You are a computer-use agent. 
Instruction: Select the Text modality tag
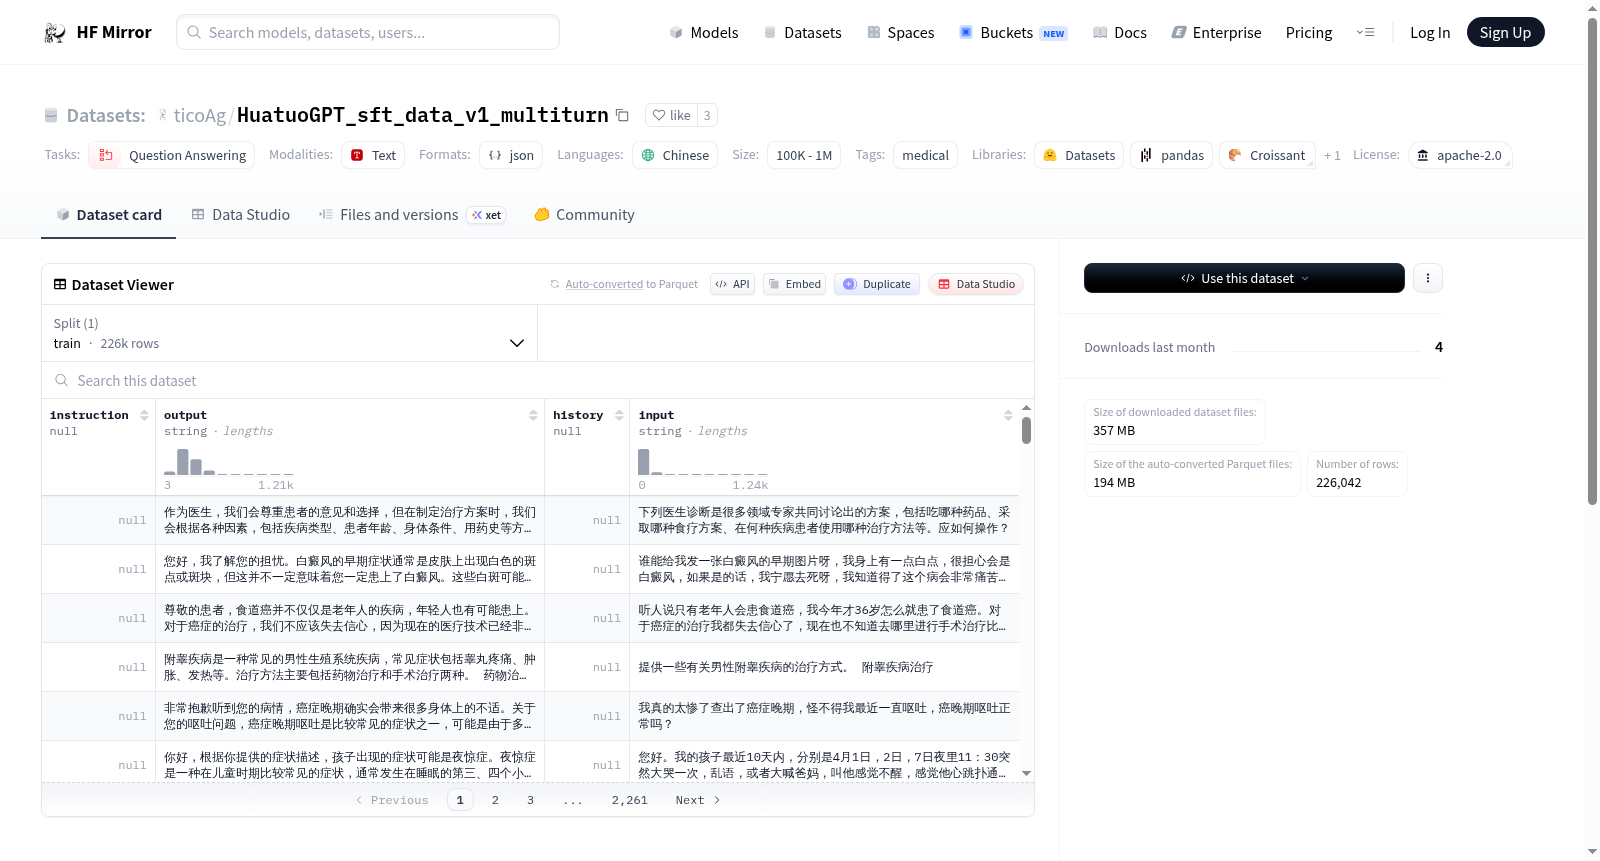(x=373, y=155)
